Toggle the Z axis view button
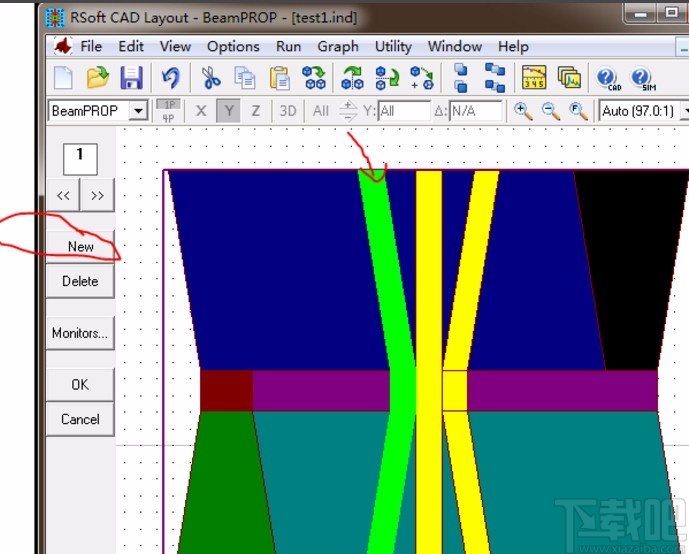This screenshot has width=689, height=554. (255, 111)
